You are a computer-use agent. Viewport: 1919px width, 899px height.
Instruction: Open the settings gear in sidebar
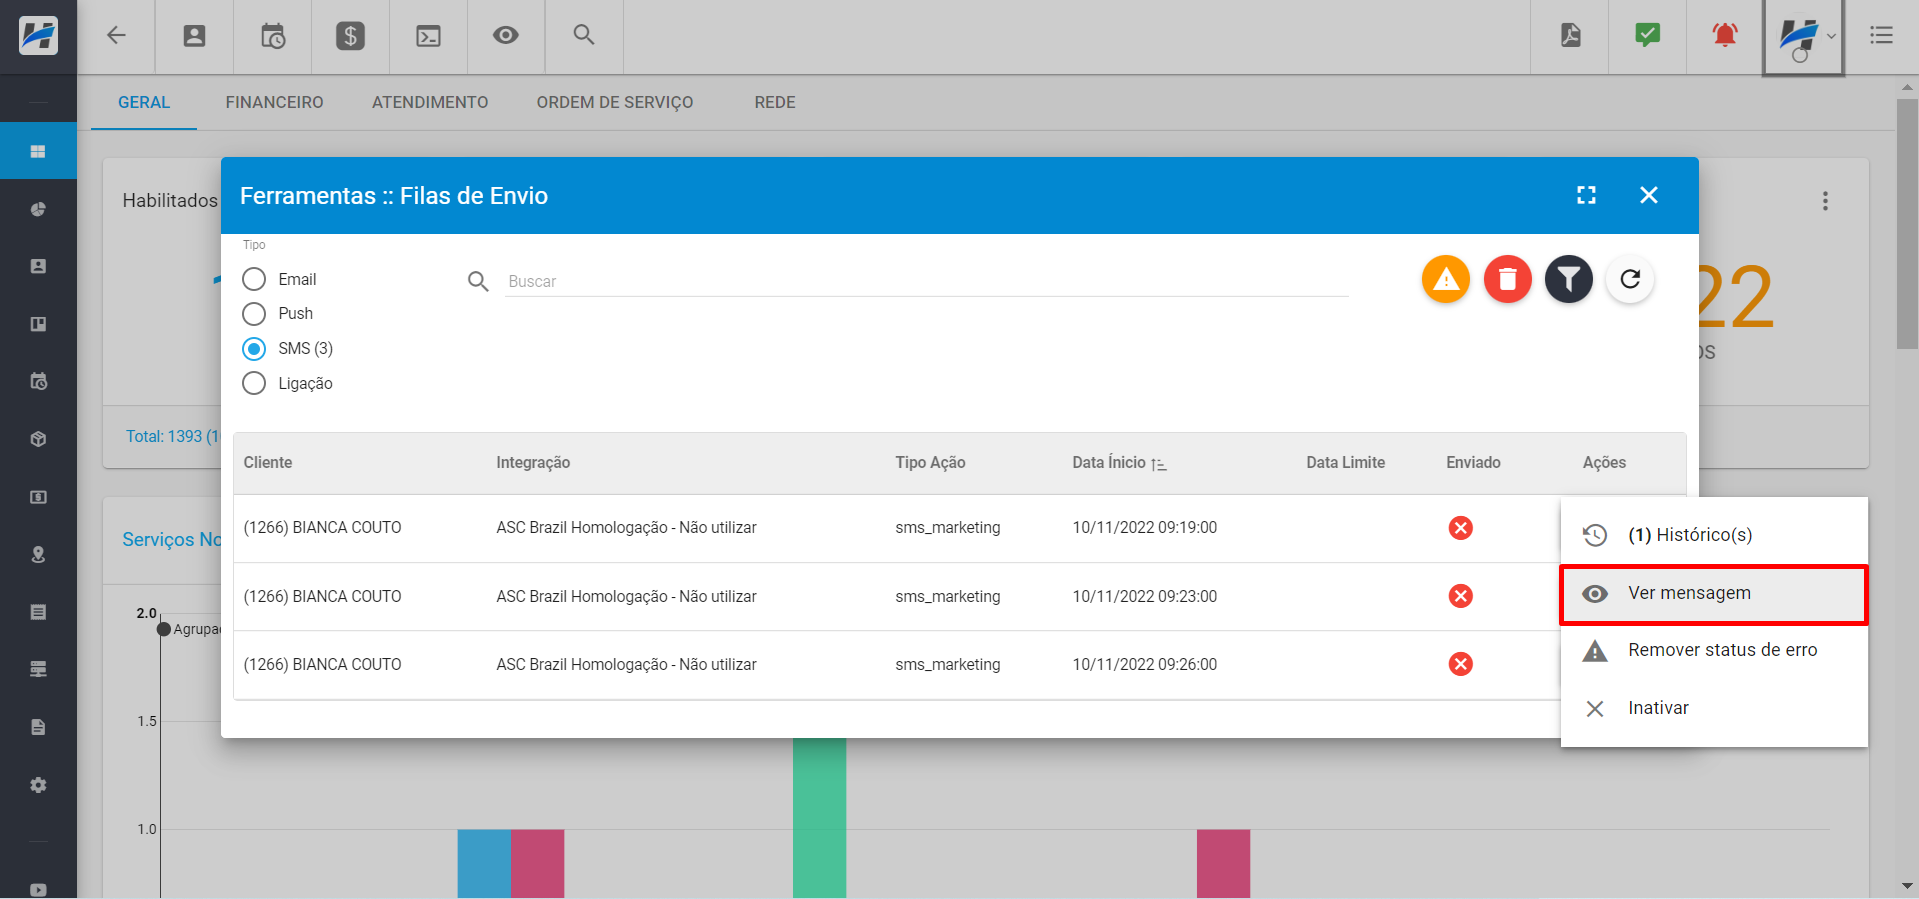pyautogui.click(x=38, y=785)
